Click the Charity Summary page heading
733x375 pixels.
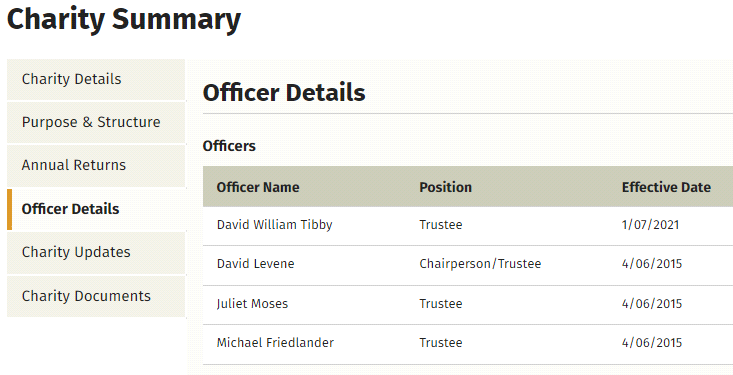(124, 20)
